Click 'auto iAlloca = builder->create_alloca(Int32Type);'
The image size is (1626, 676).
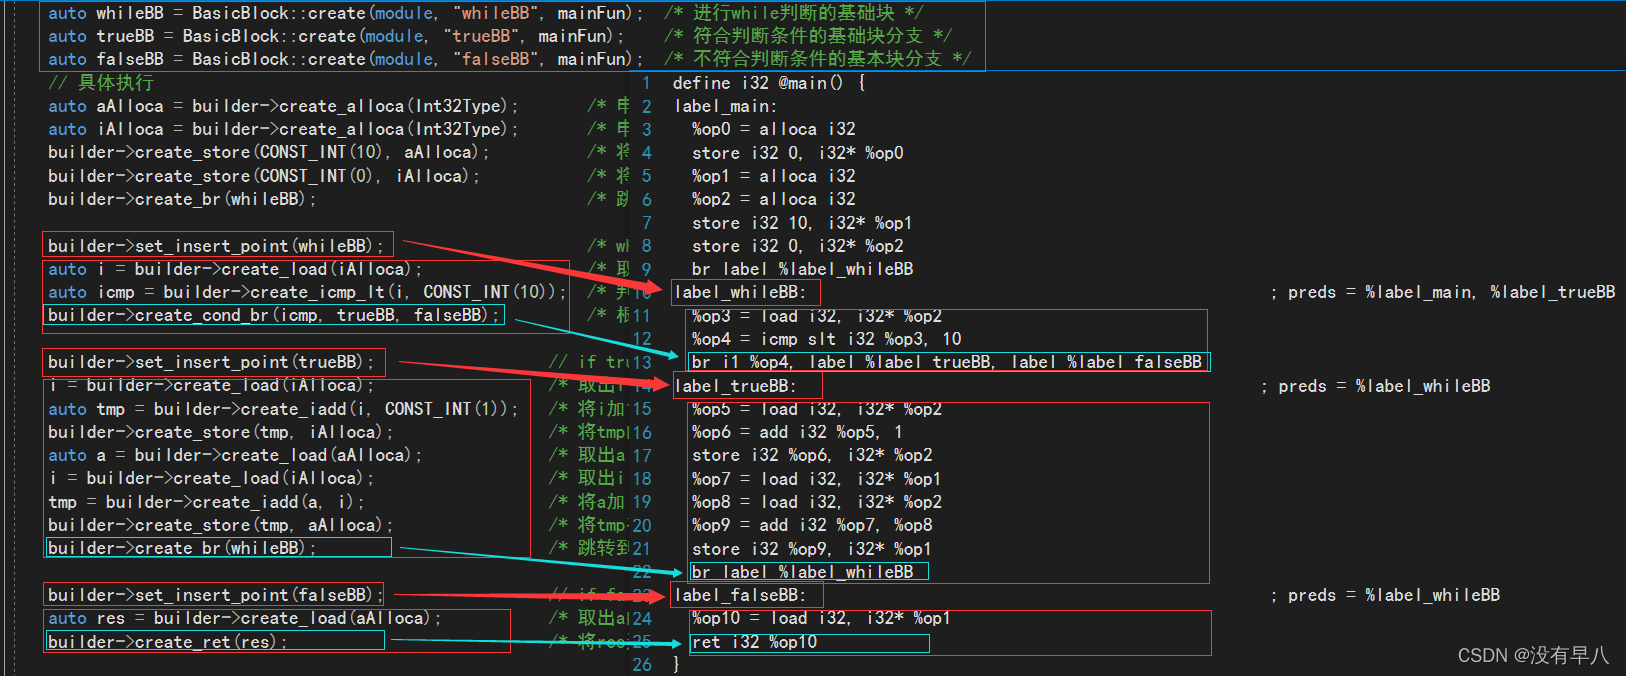283,129
